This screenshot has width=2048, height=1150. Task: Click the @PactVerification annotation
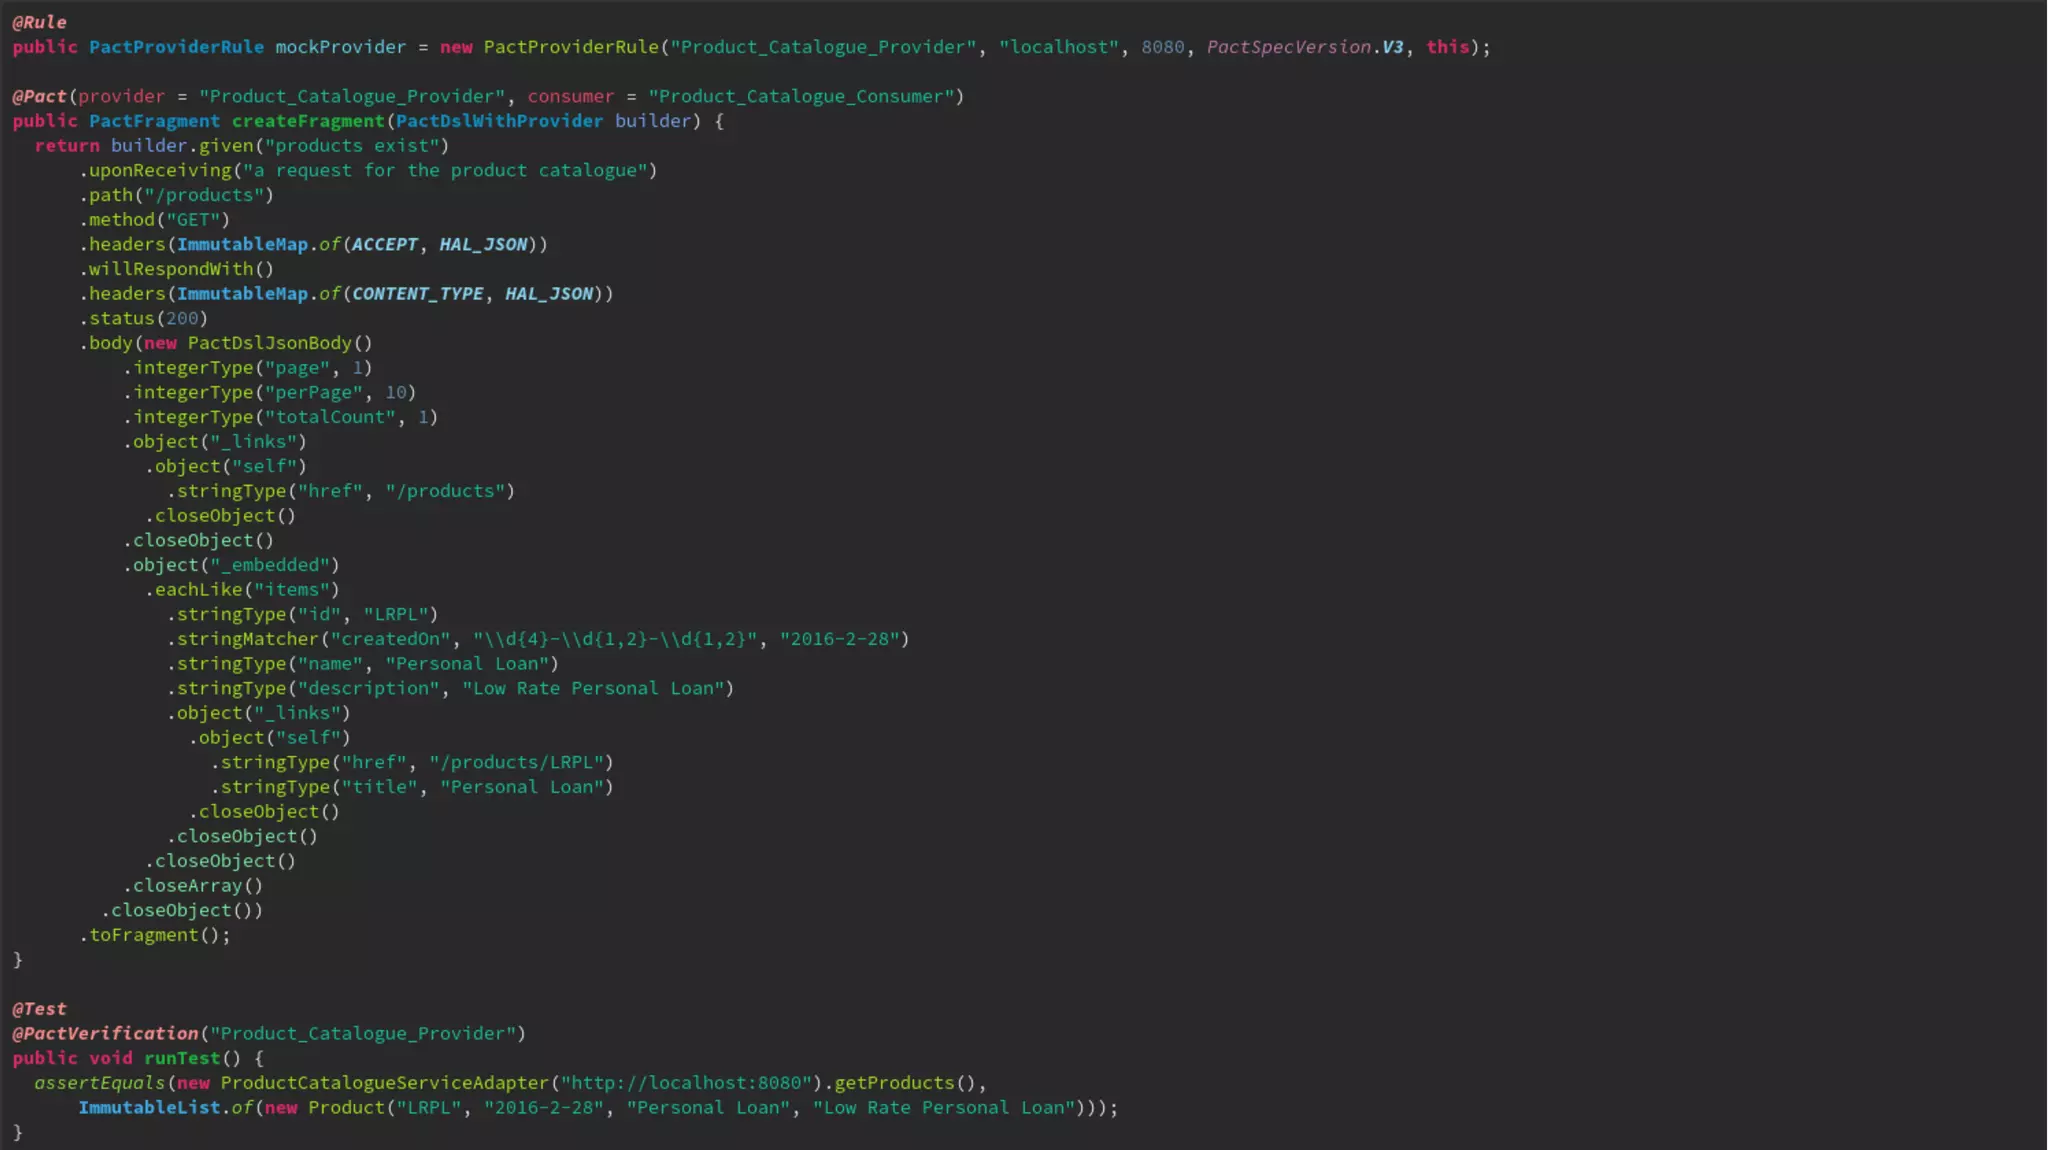(x=105, y=1033)
